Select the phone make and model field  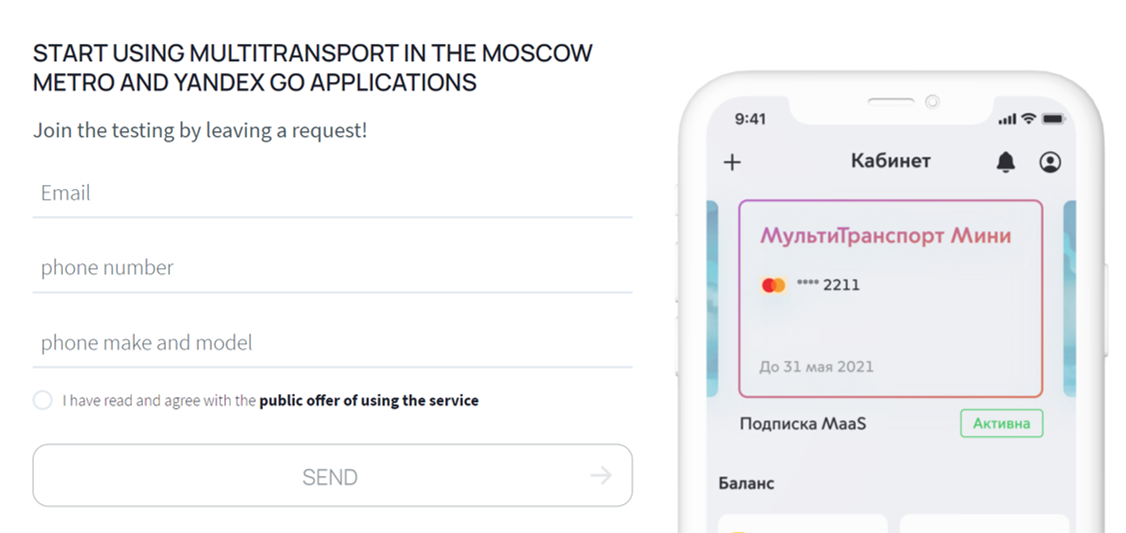coord(332,343)
